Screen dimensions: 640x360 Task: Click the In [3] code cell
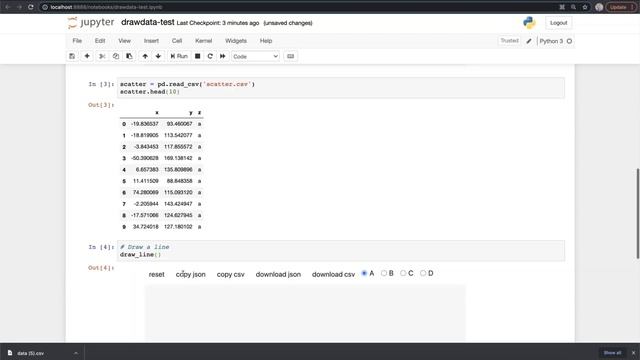click(x=341, y=88)
